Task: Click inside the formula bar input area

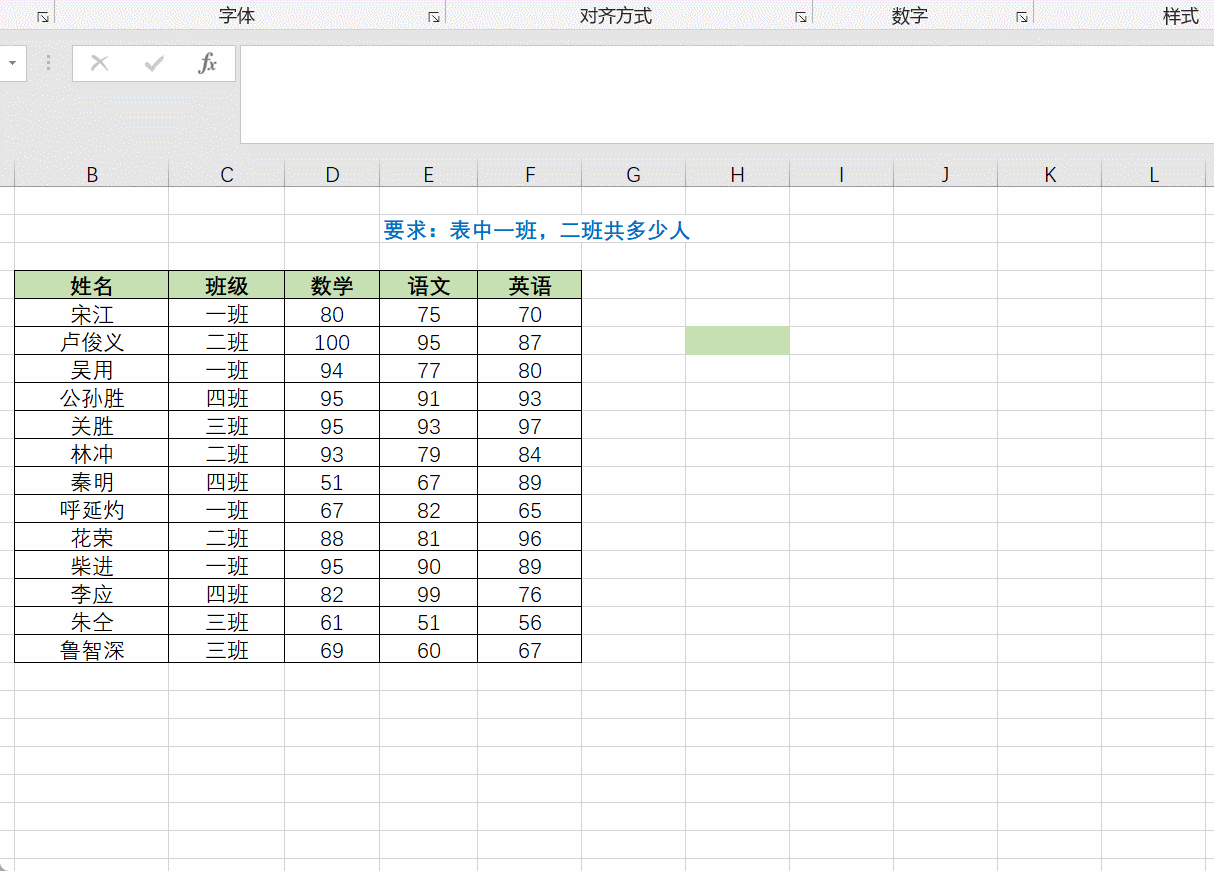Action: (x=727, y=94)
